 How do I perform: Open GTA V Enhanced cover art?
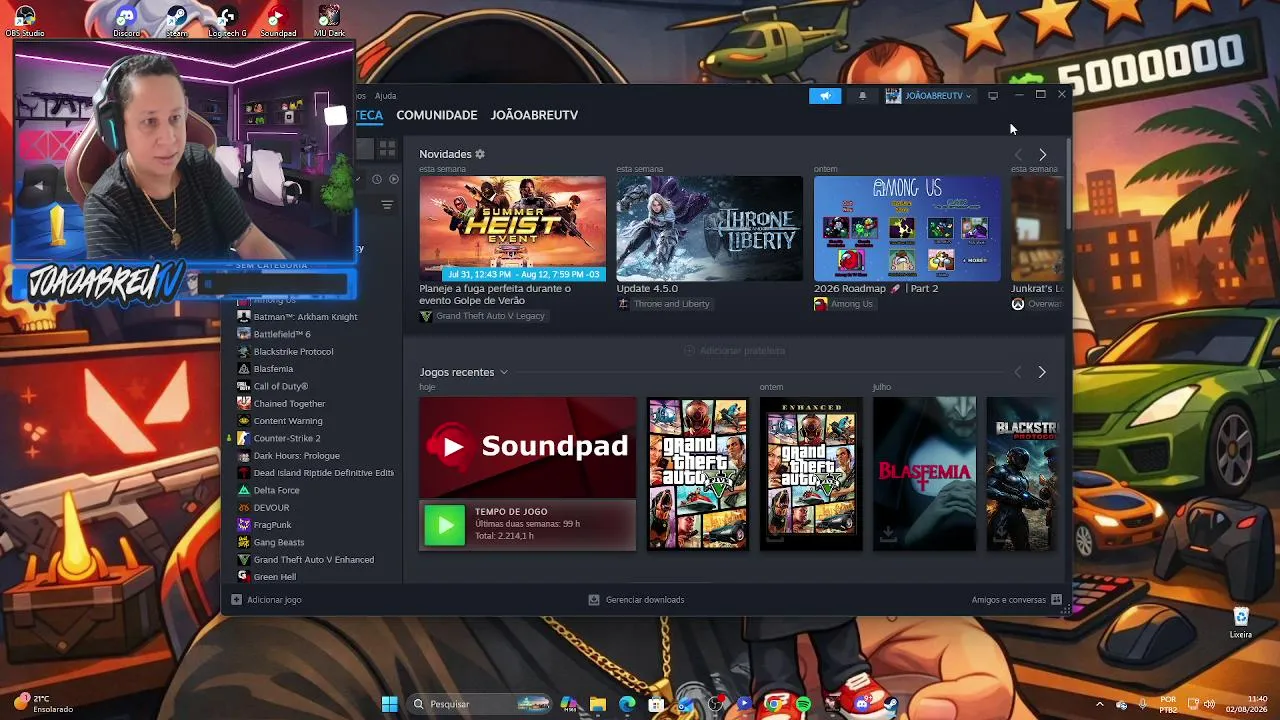coord(811,474)
